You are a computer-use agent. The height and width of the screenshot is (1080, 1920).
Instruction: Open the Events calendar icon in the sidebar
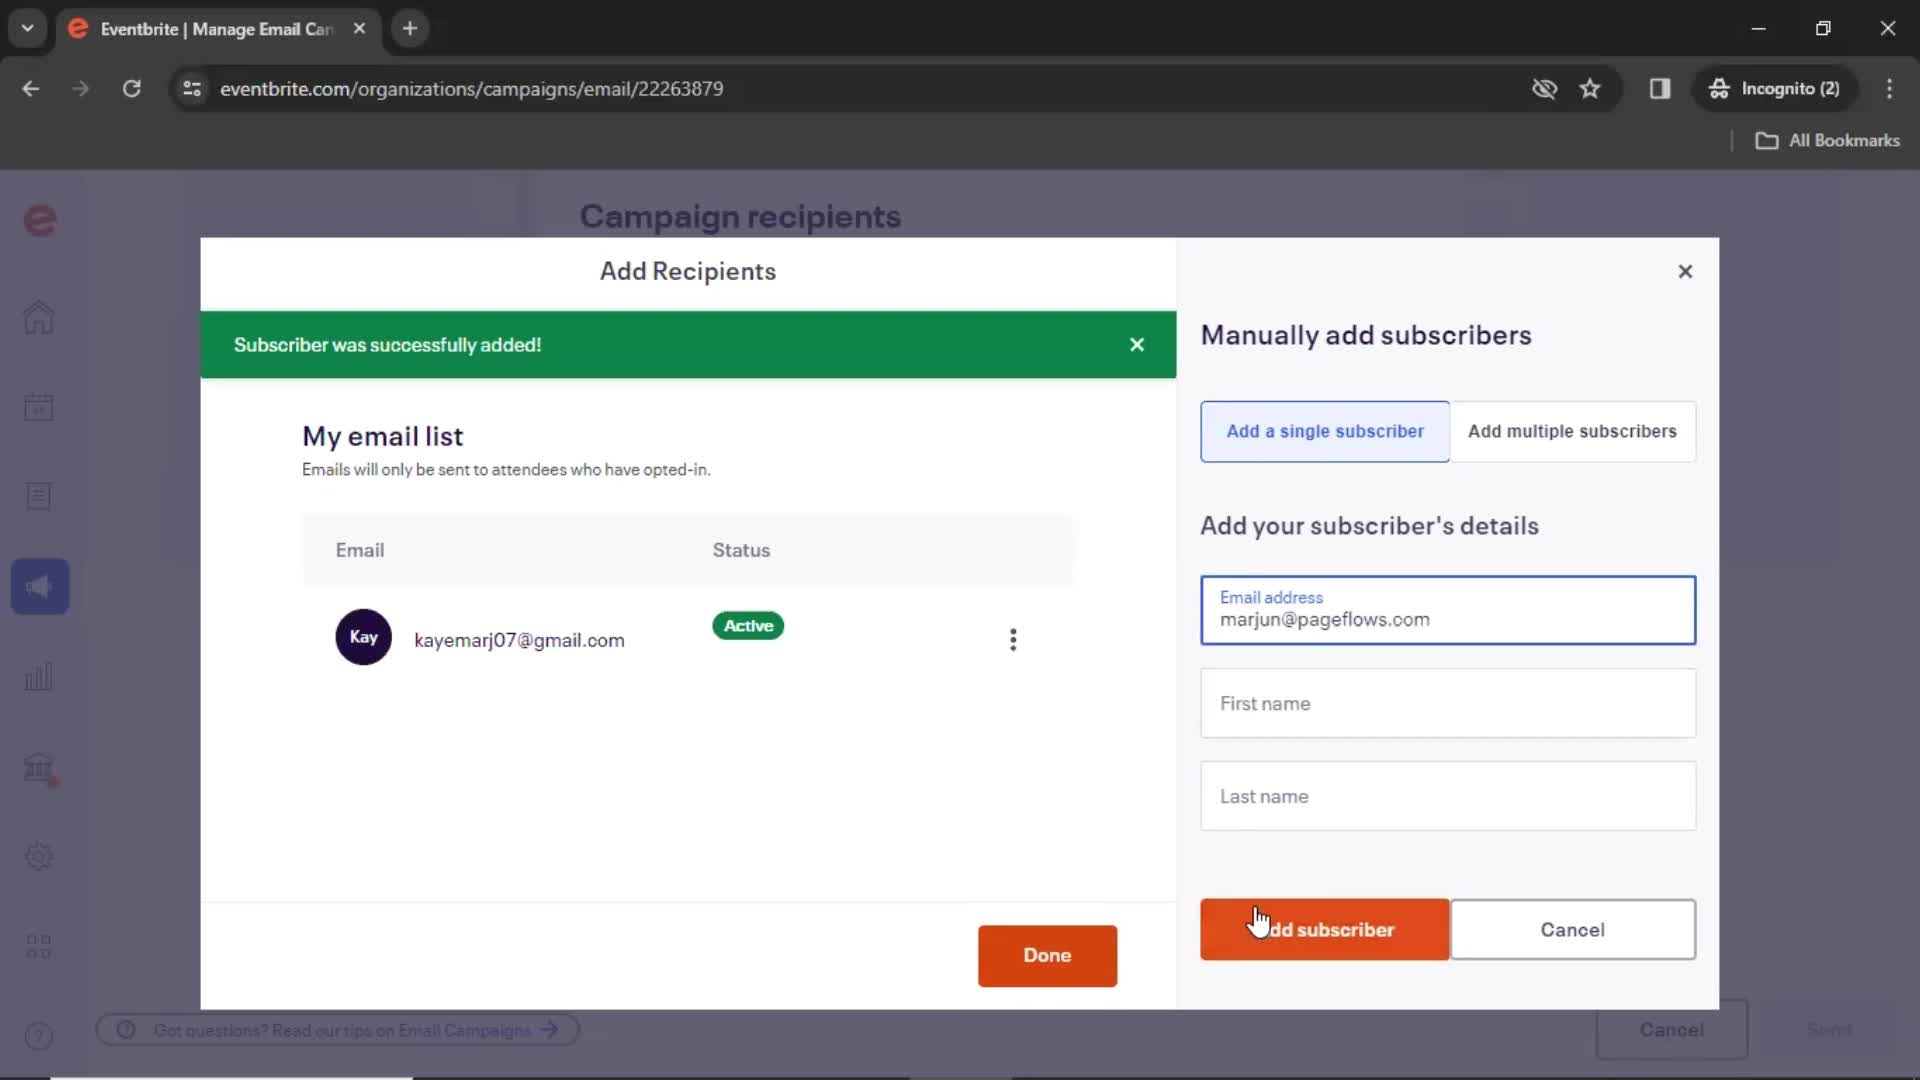[x=39, y=407]
